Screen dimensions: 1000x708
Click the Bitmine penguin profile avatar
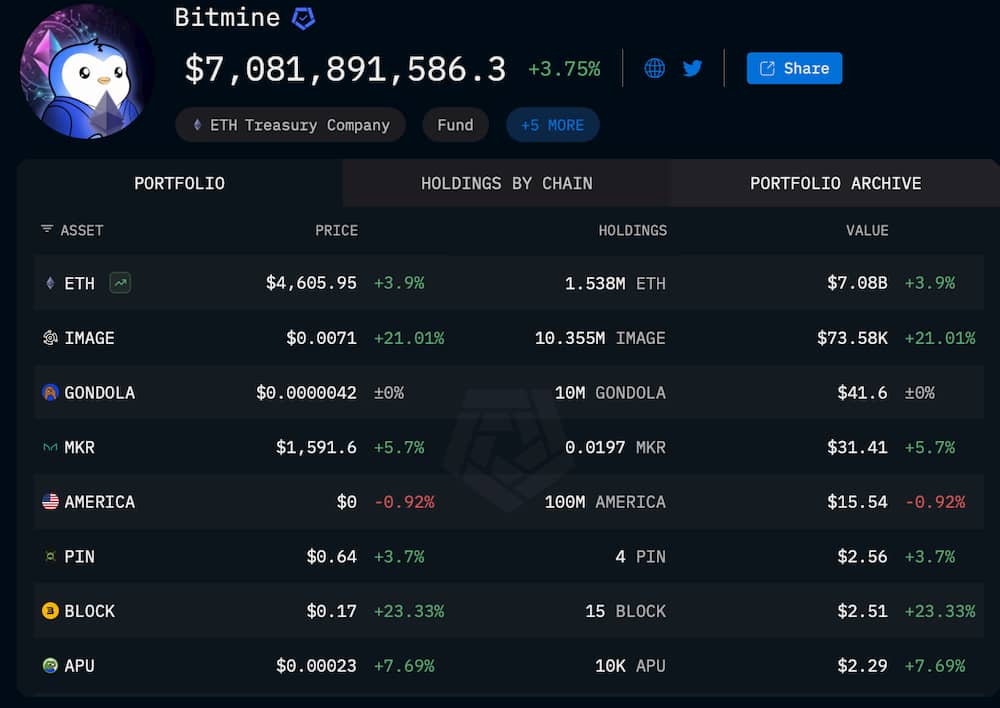click(x=87, y=72)
